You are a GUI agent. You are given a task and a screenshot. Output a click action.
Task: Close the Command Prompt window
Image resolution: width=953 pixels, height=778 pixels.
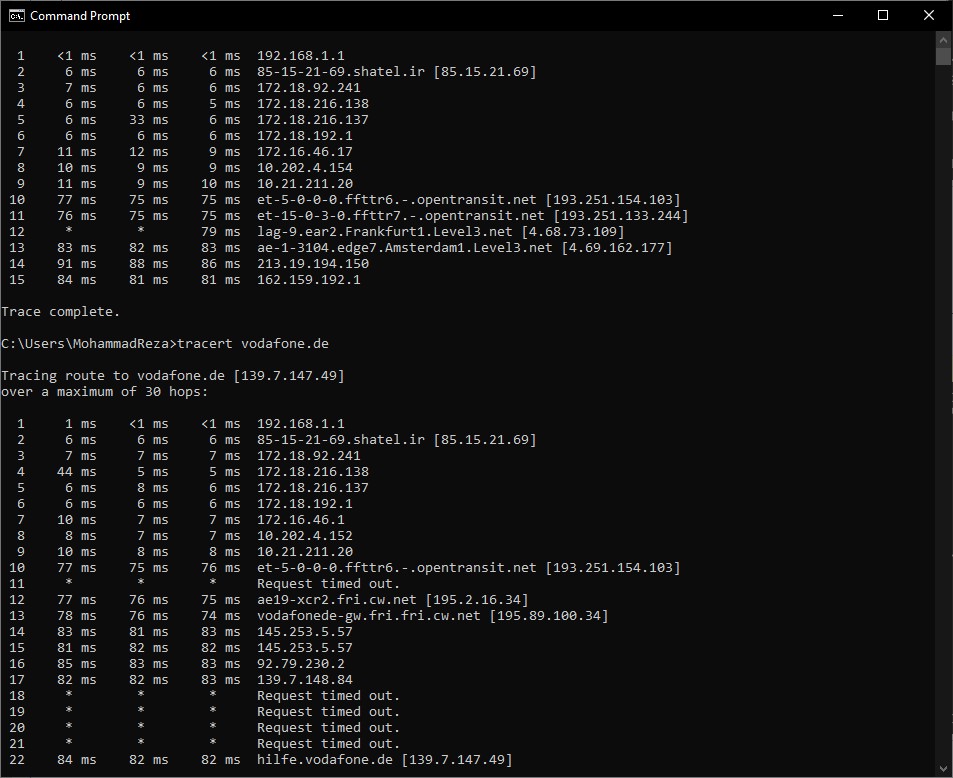tap(929, 15)
